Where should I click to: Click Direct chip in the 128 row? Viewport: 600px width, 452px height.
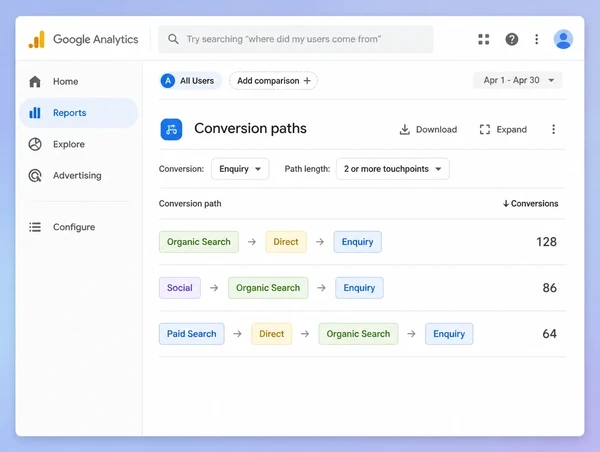pyautogui.click(x=286, y=242)
